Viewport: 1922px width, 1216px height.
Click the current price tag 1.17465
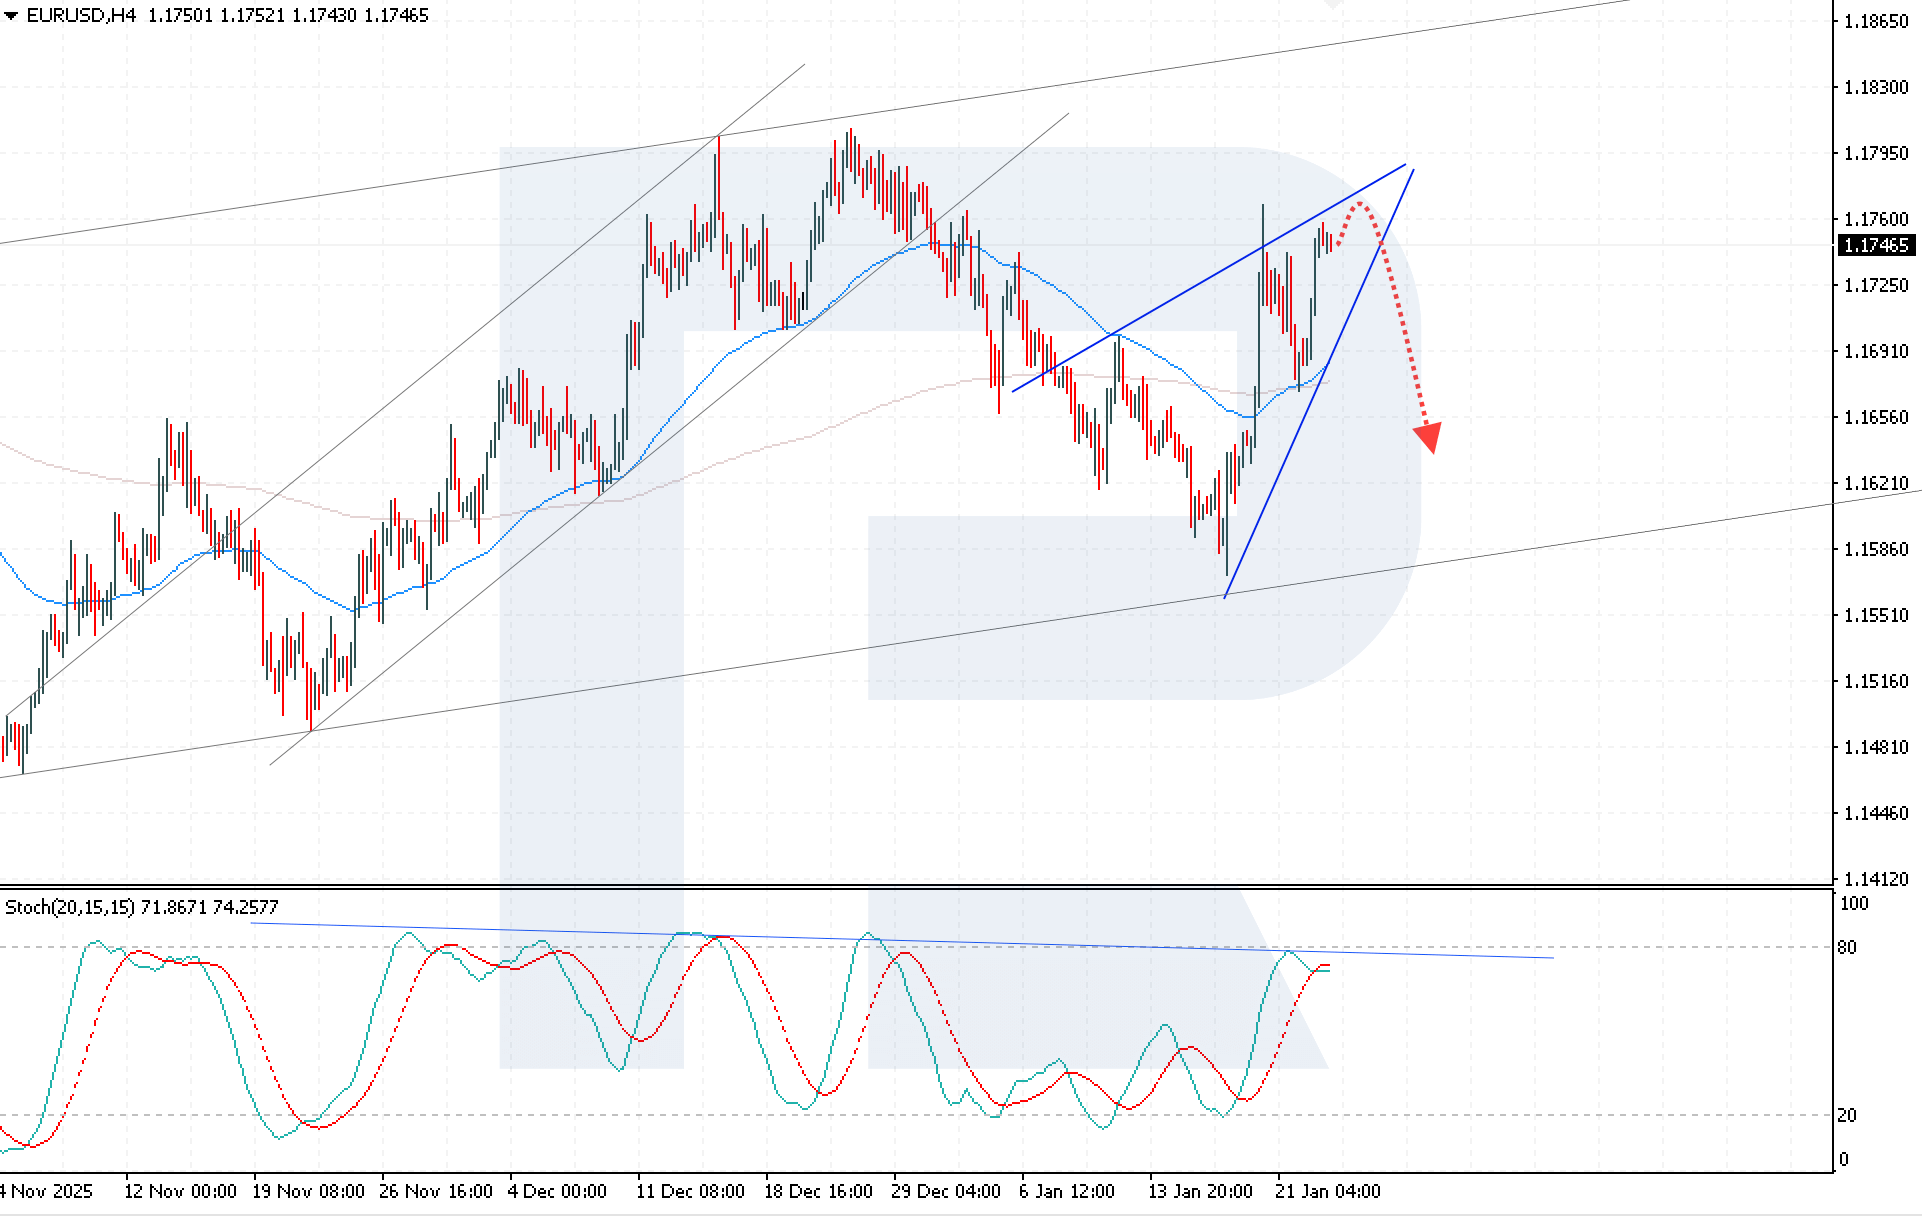[1877, 245]
